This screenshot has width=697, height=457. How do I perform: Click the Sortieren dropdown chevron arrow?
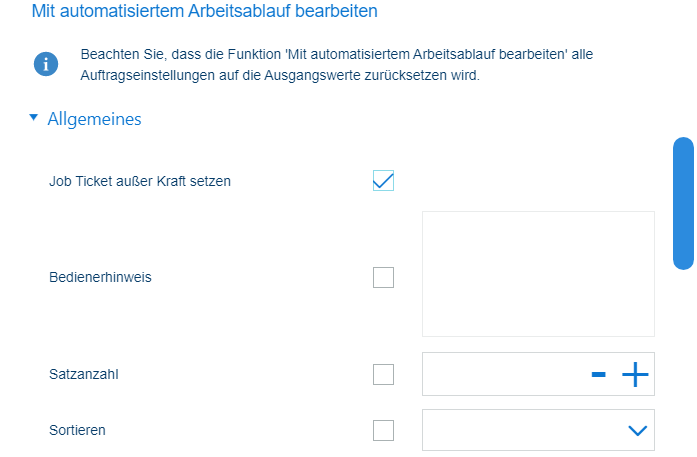click(x=637, y=430)
